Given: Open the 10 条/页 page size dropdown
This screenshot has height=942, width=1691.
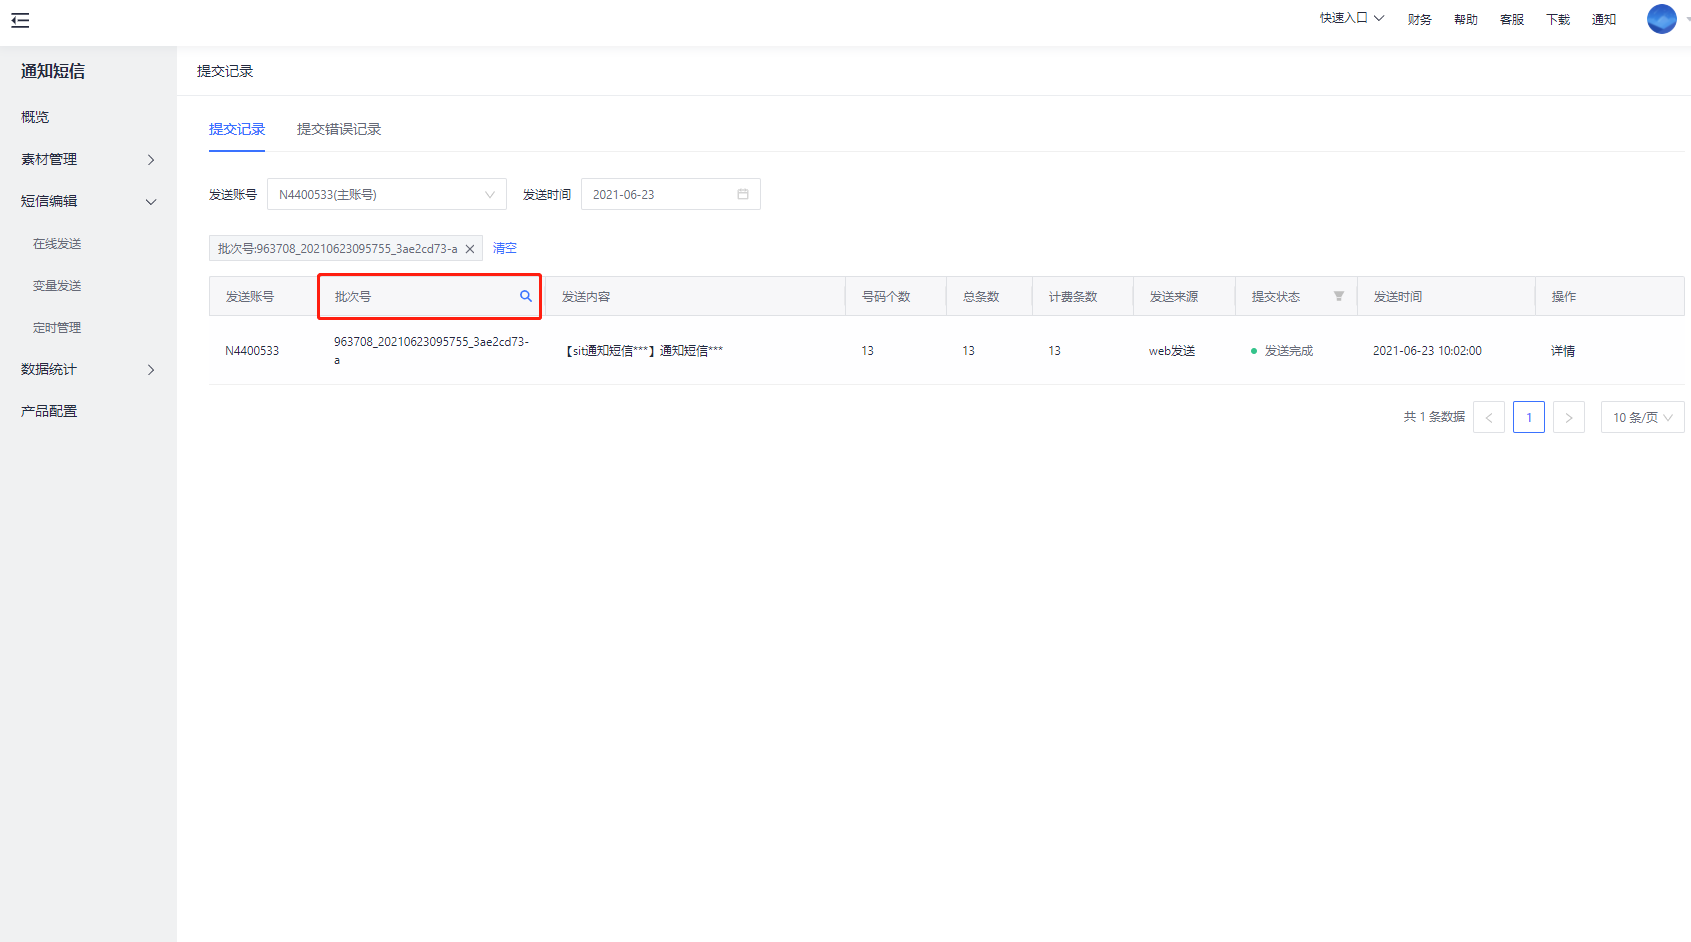Looking at the screenshot, I should click(x=1643, y=417).
